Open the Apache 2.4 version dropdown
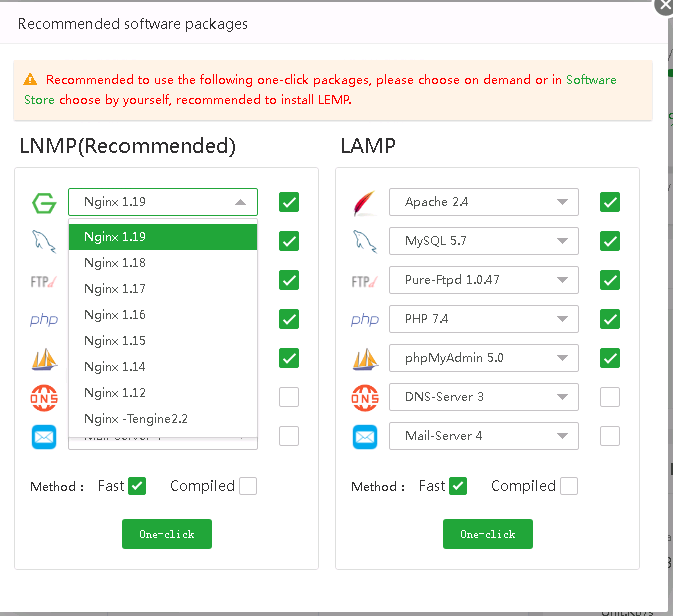 (484, 202)
